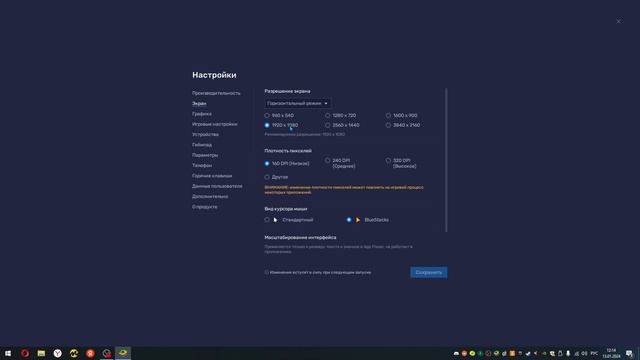Open Yandex Browser from the taskbar
Image resolution: width=640 pixels, height=360 pixels.
58,353
